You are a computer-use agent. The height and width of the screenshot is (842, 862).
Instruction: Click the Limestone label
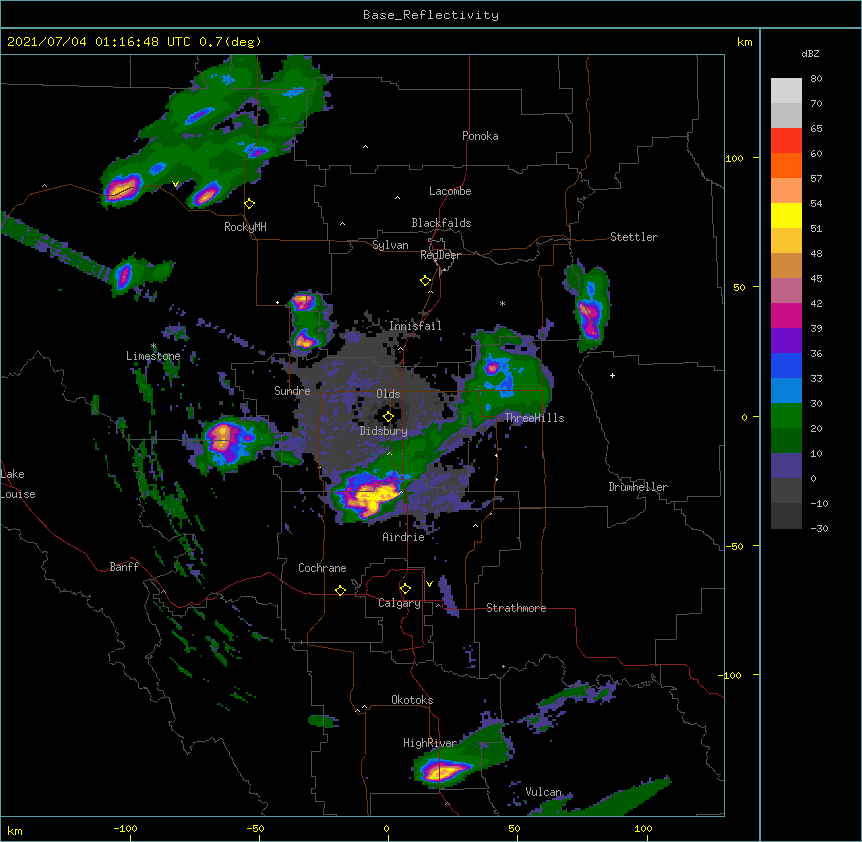point(153,356)
